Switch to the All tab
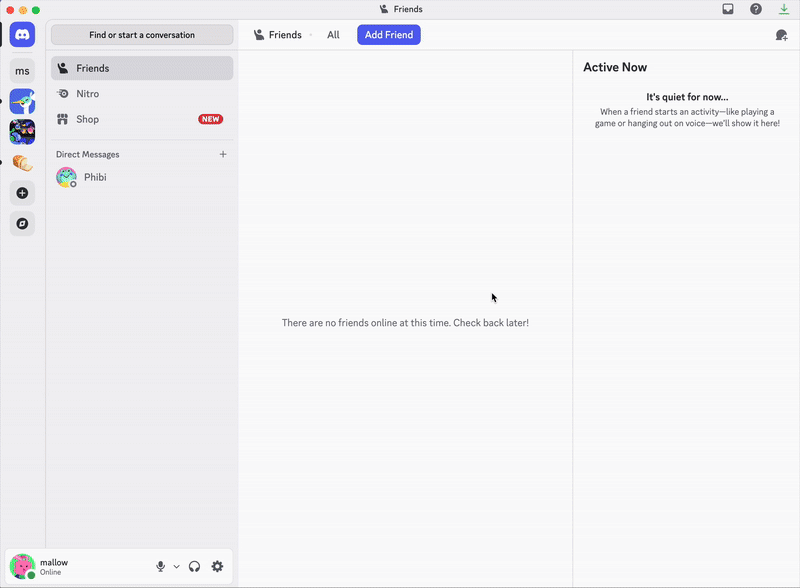The image size is (800, 588). (333, 34)
